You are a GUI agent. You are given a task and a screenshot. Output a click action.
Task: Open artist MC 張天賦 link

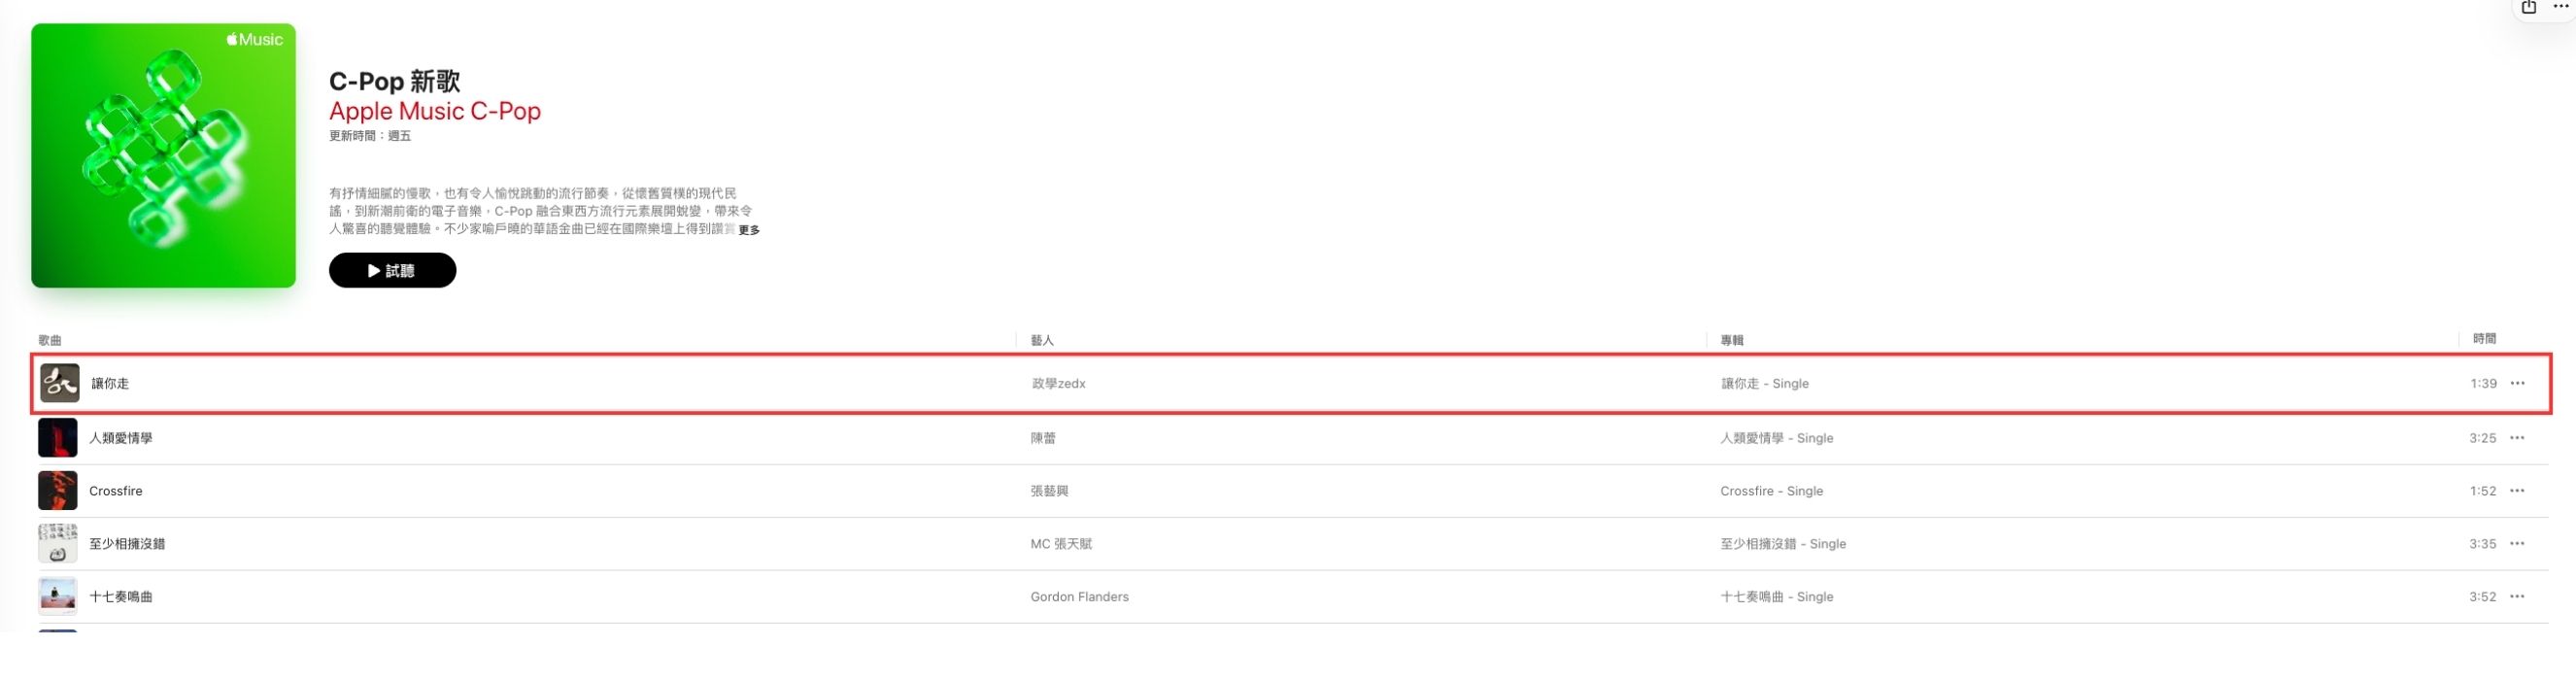[1061, 544]
